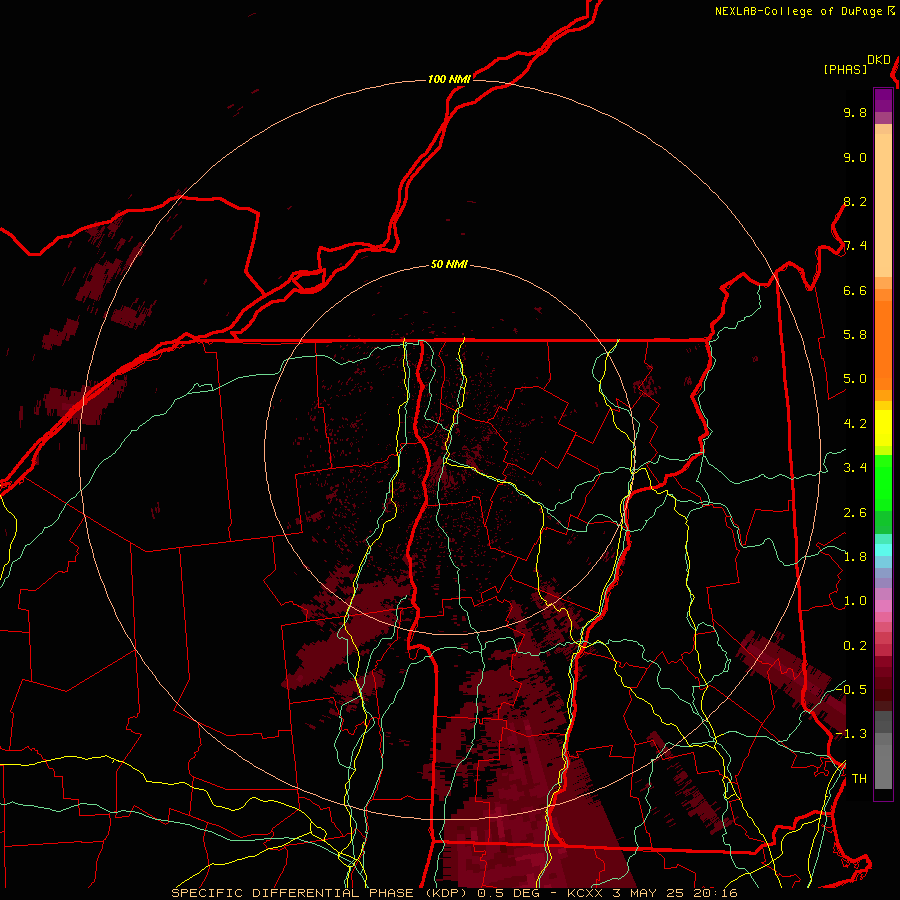This screenshot has width=900, height=900.
Task: Click the 5.0 value on the color scale
Action: [855, 379]
